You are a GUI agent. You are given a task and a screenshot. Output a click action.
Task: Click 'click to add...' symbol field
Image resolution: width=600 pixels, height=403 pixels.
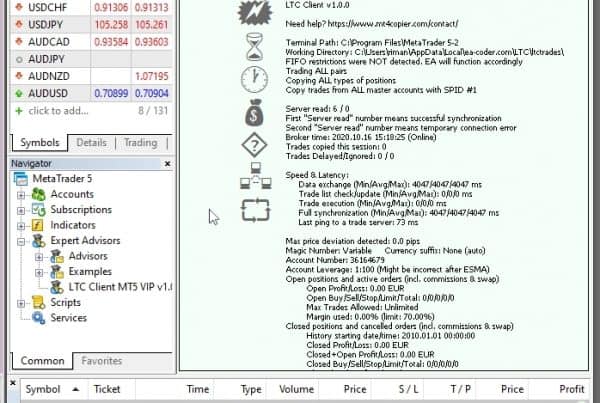[58, 111]
